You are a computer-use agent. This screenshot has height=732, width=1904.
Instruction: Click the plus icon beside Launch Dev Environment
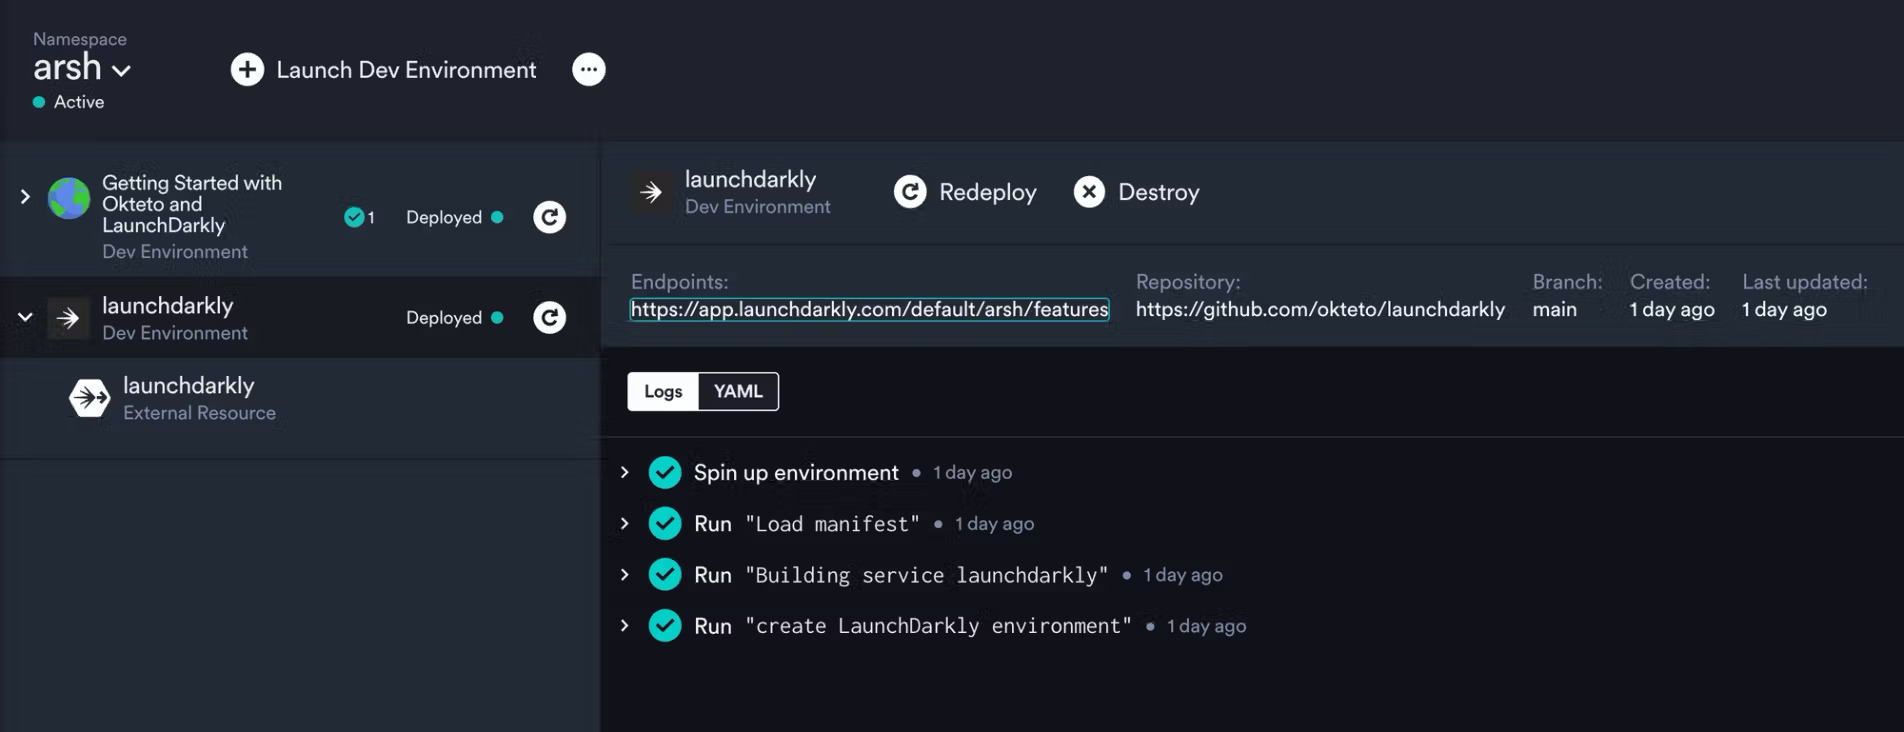246,69
